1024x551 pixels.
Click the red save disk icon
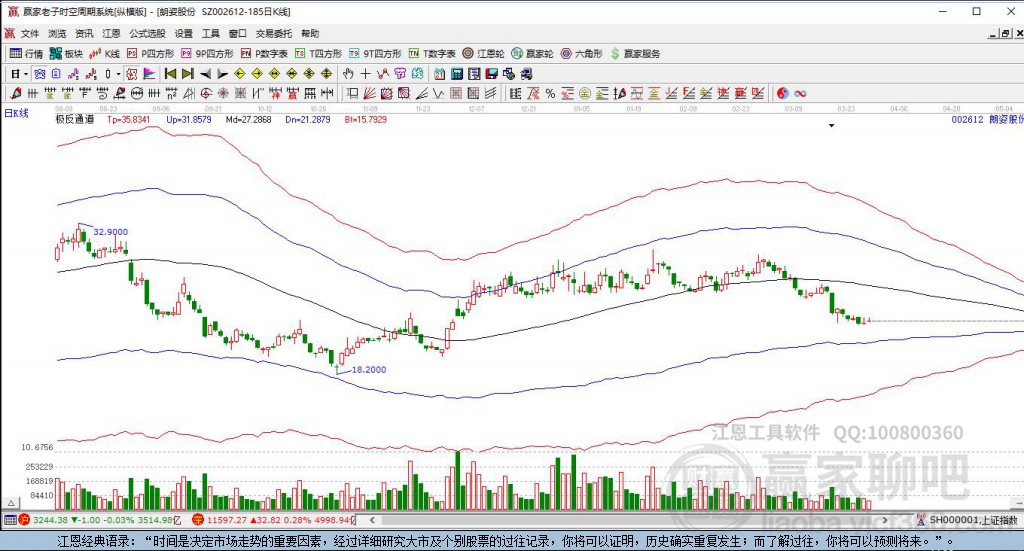coord(492,74)
